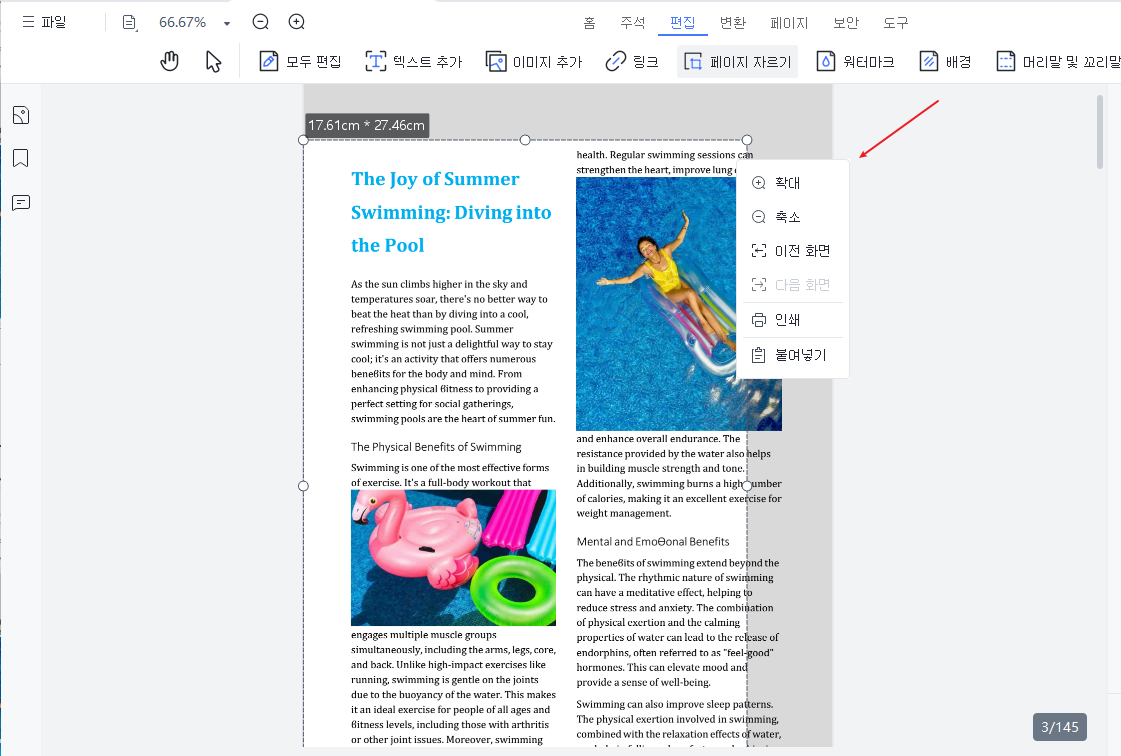
Task: Open the comments sidebar panel
Action: click(21, 203)
